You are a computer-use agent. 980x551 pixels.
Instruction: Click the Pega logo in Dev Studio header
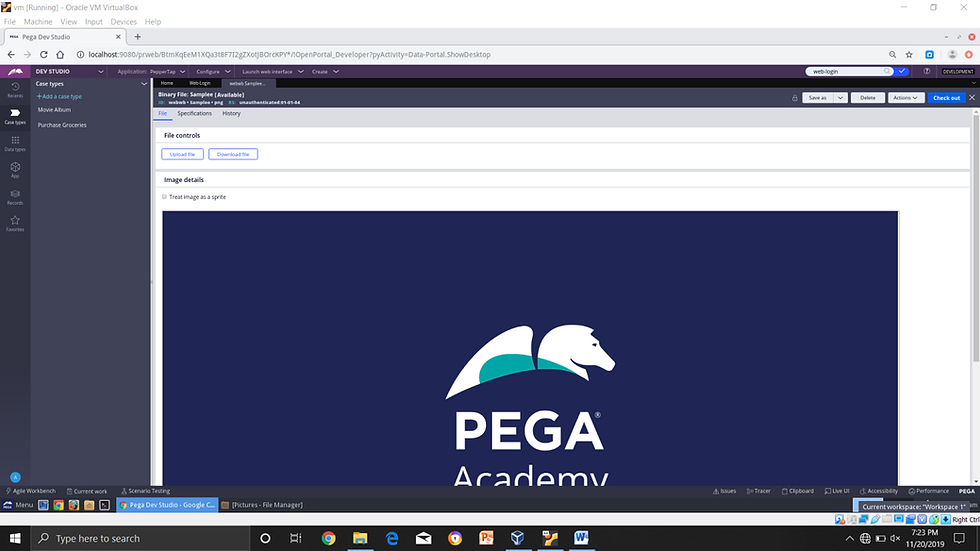(16, 72)
